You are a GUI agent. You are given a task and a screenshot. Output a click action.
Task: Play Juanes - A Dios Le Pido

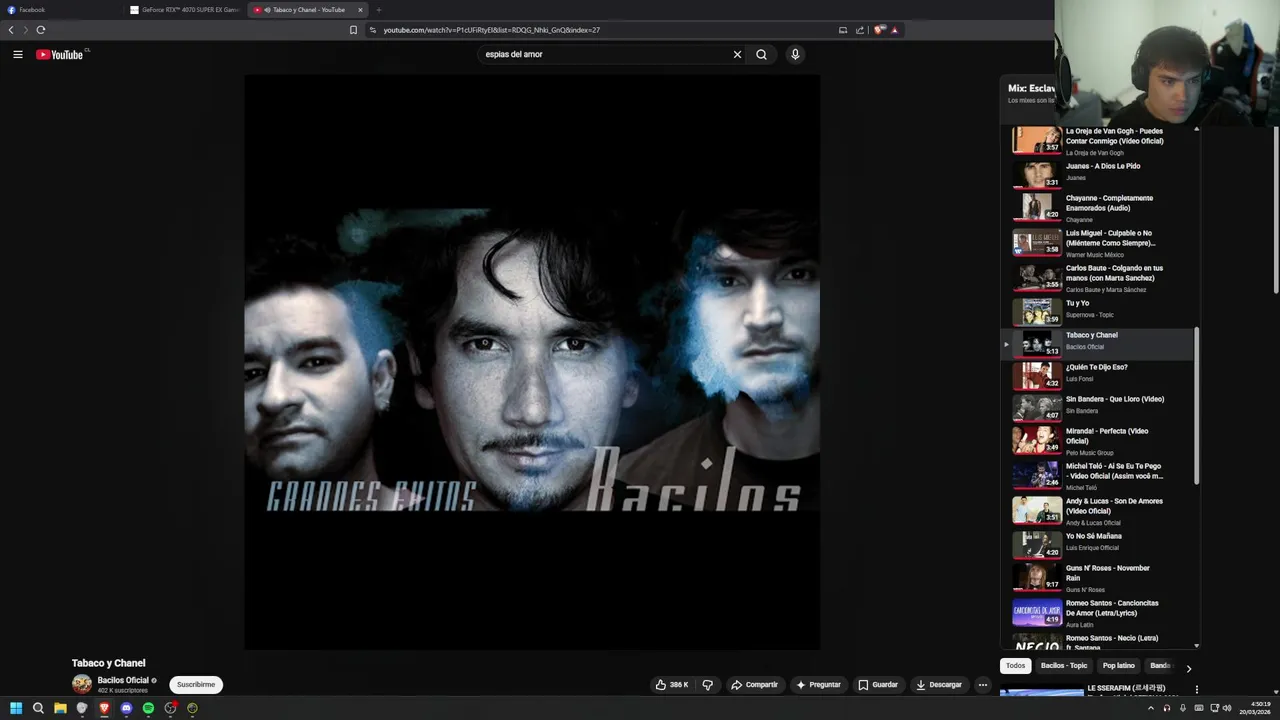(x=1098, y=173)
